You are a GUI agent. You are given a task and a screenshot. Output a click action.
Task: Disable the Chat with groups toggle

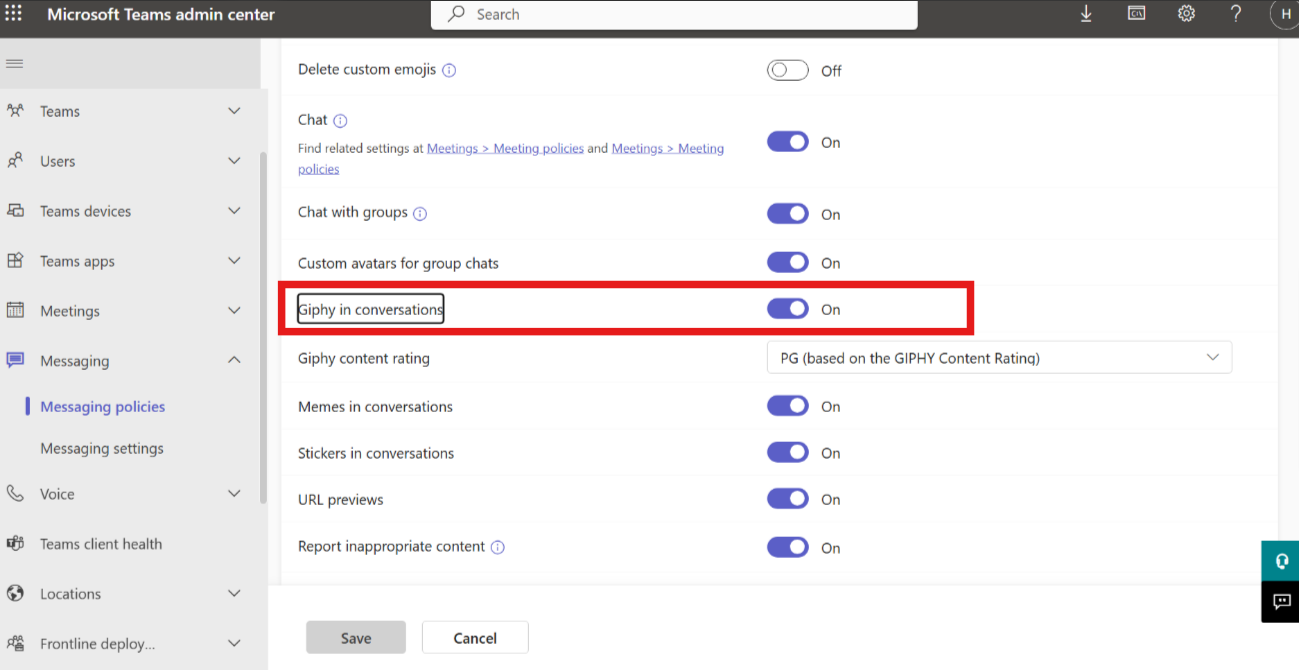788,213
